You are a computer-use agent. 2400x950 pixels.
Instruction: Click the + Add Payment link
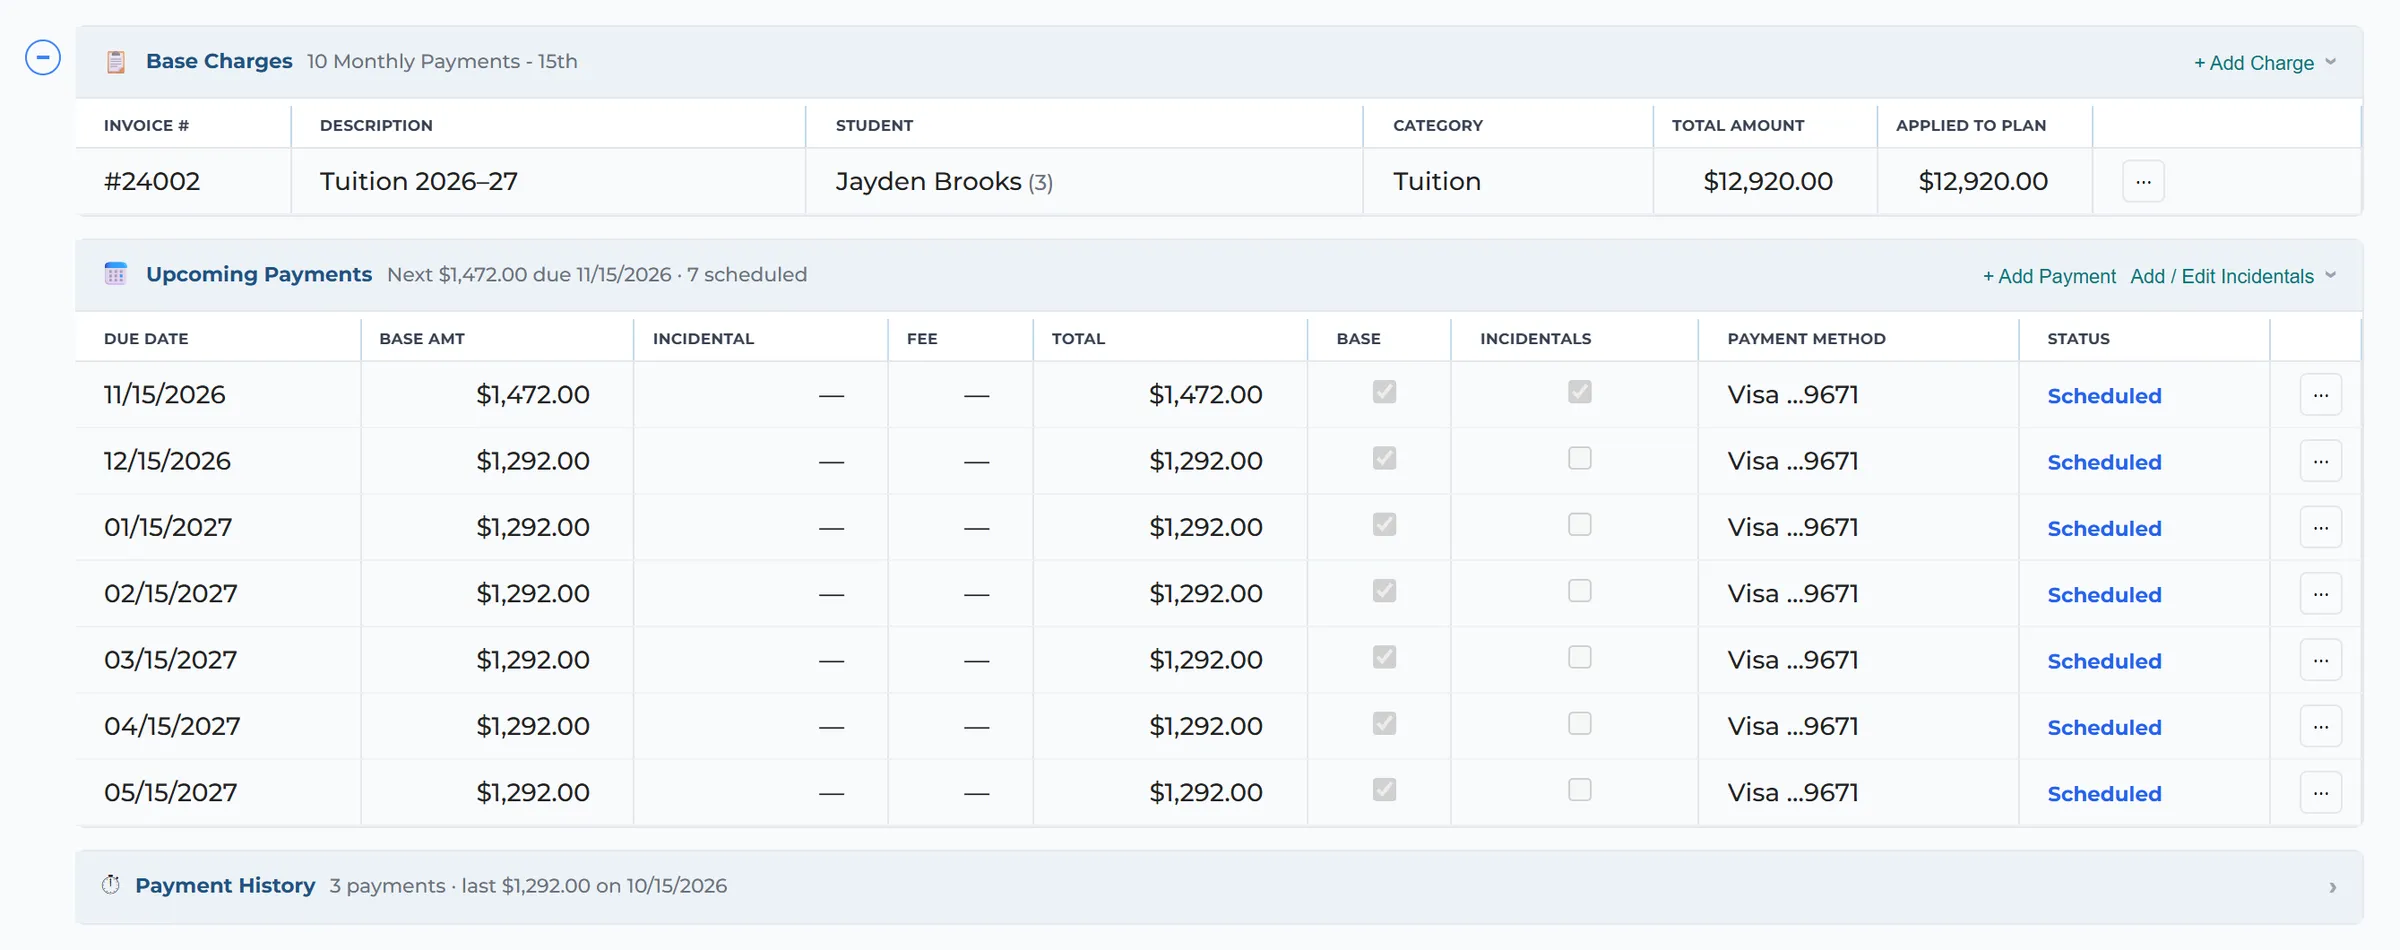coord(2049,276)
